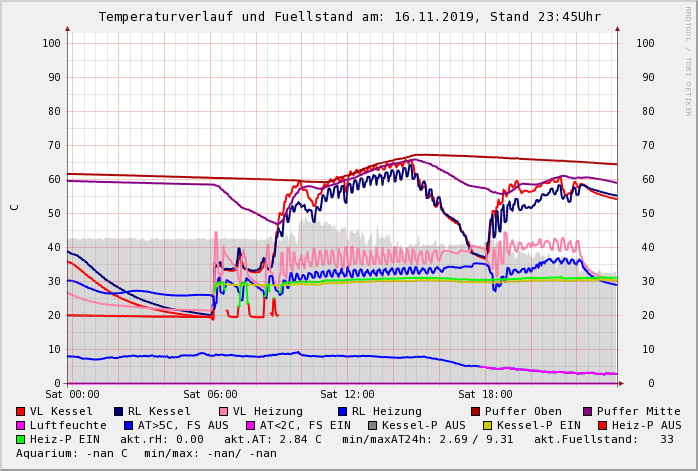The height and width of the screenshot is (471, 698).
Task: Click the AT<2C, FS EIN legend swatch
Action: click(x=252, y=425)
